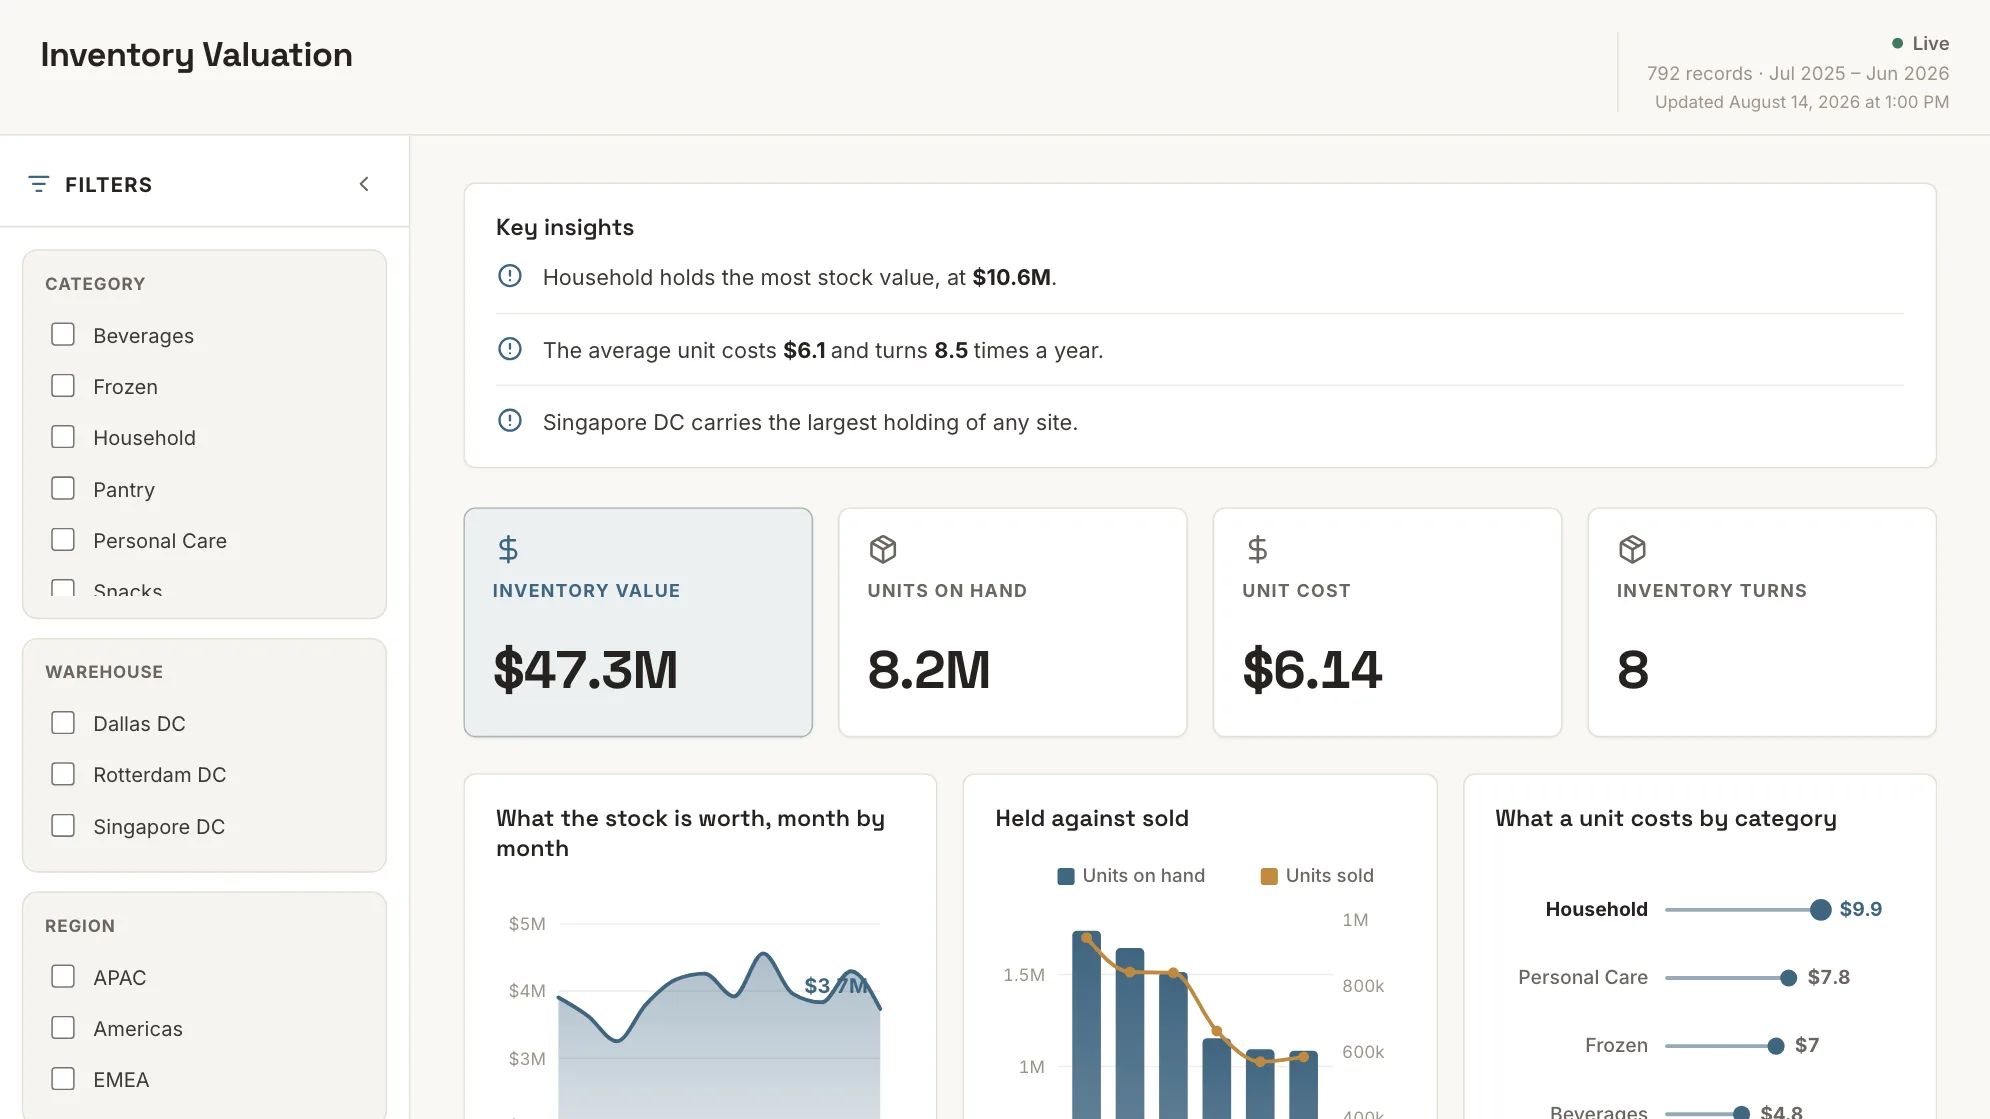Toggle the Units on hand legend swatch
1990x1119 pixels.
pos(1066,876)
